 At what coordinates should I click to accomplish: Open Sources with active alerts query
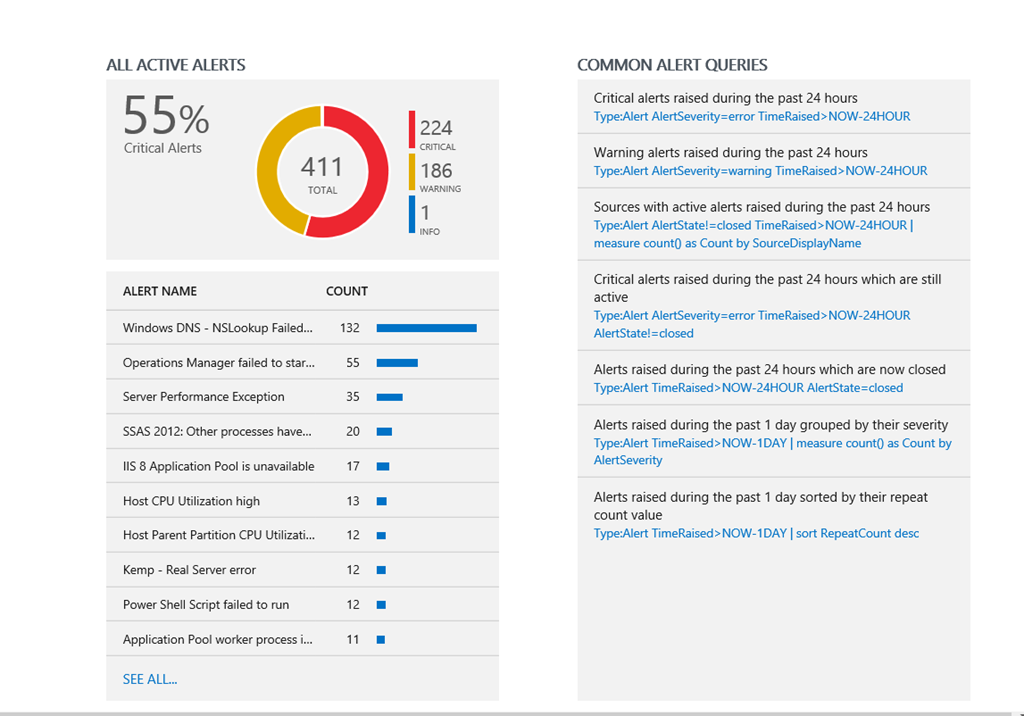pos(752,234)
